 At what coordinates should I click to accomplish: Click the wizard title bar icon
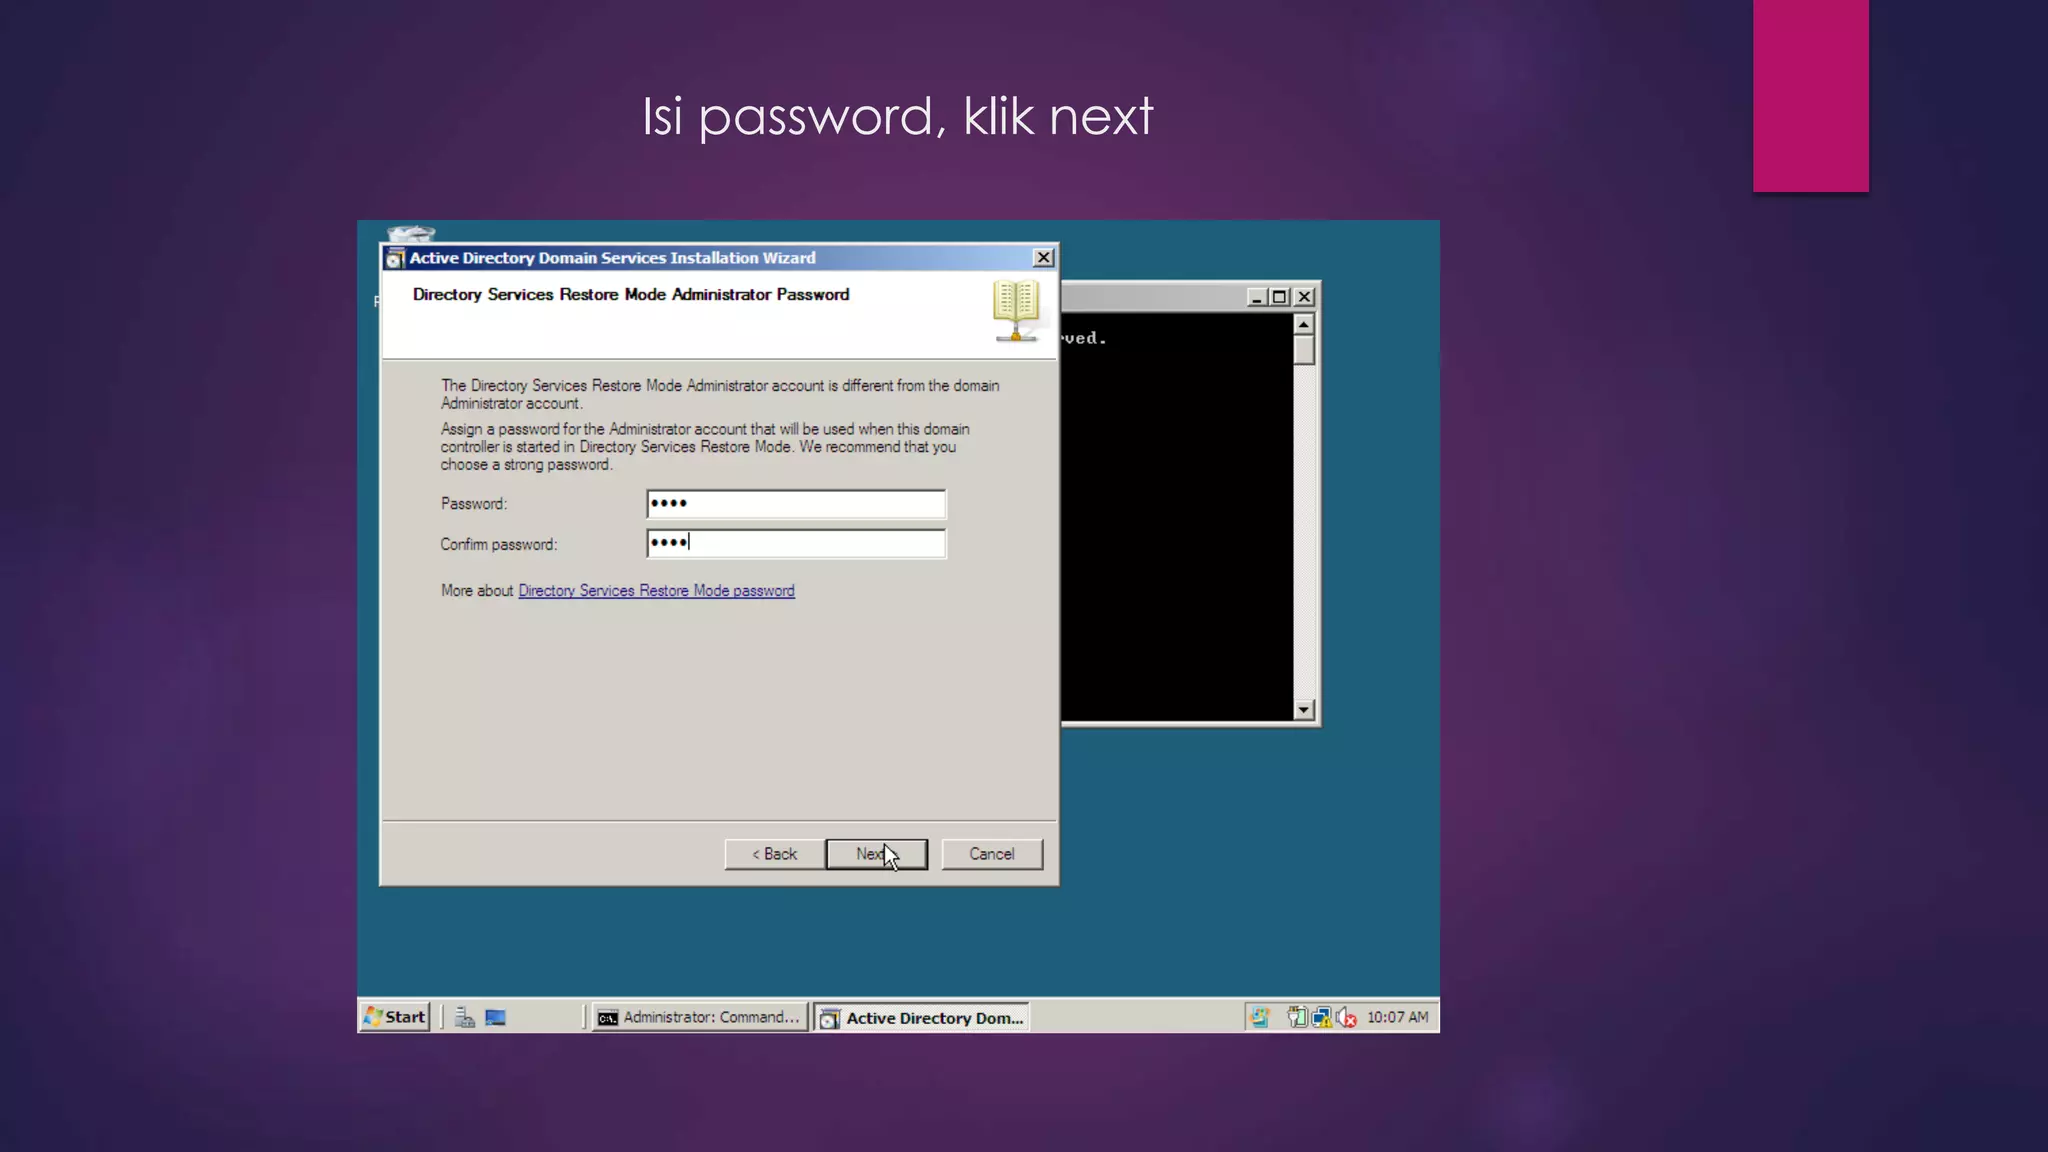[395, 258]
